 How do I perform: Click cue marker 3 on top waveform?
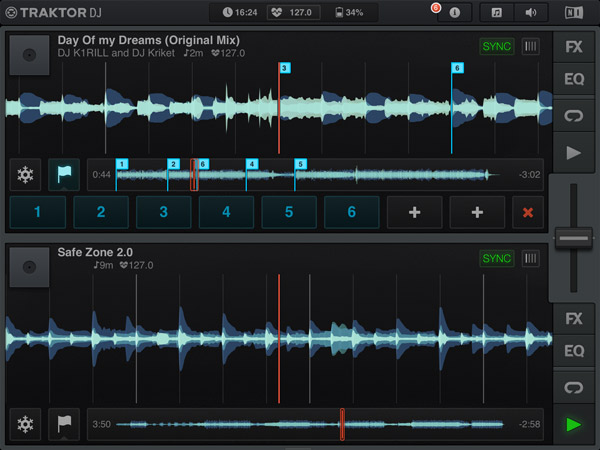click(x=284, y=68)
